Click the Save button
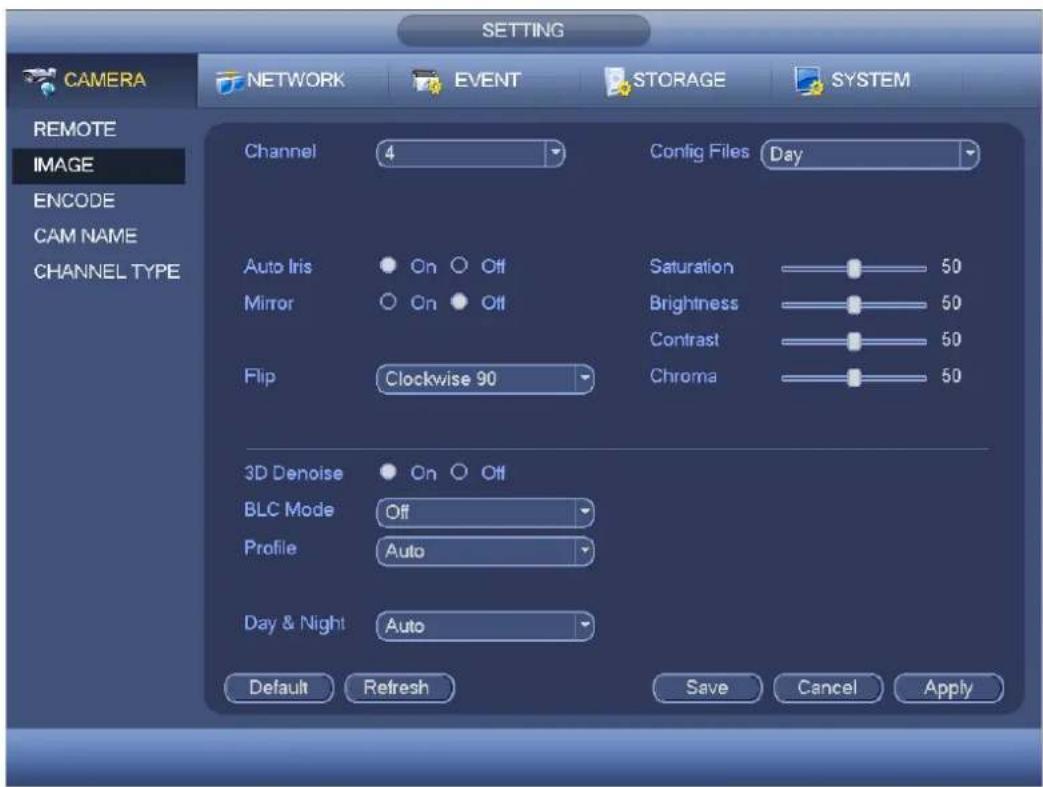The image size is (1043, 787). coord(707,688)
